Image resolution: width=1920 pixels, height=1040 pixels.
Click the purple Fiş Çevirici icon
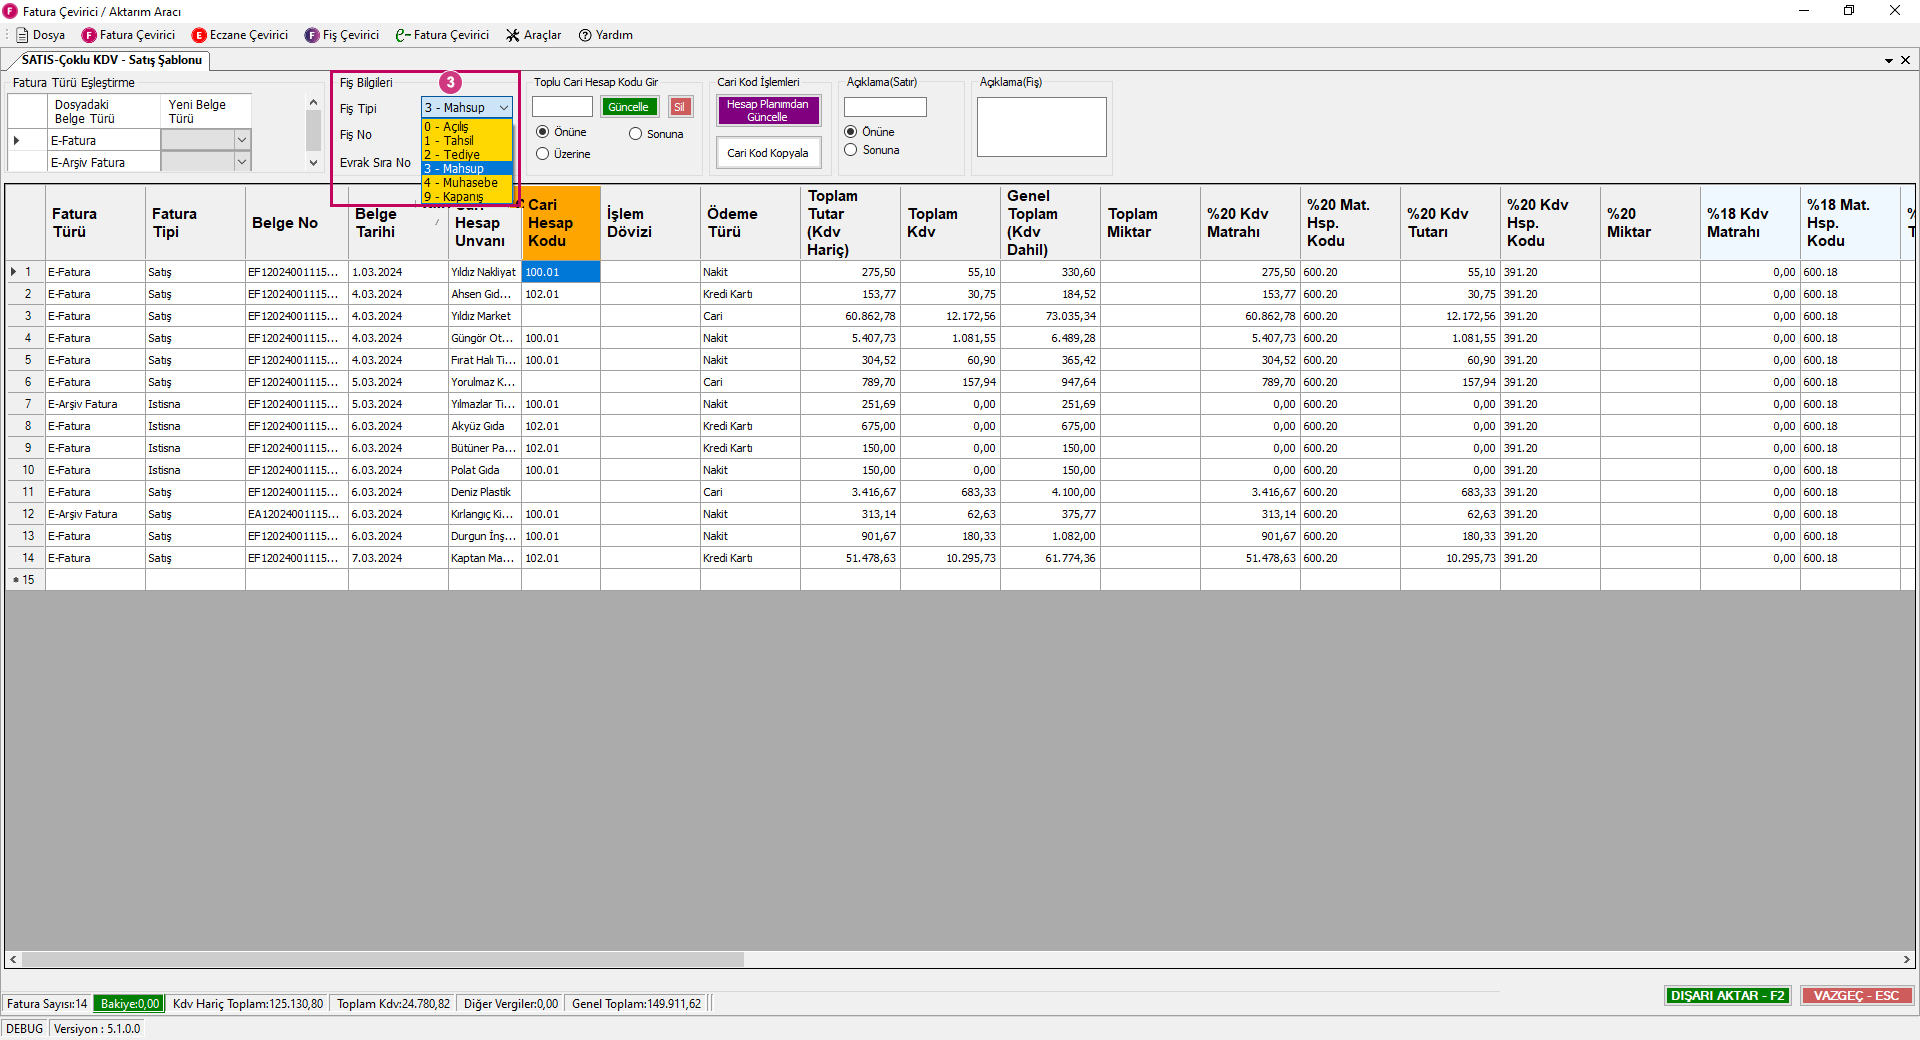tap(312, 35)
